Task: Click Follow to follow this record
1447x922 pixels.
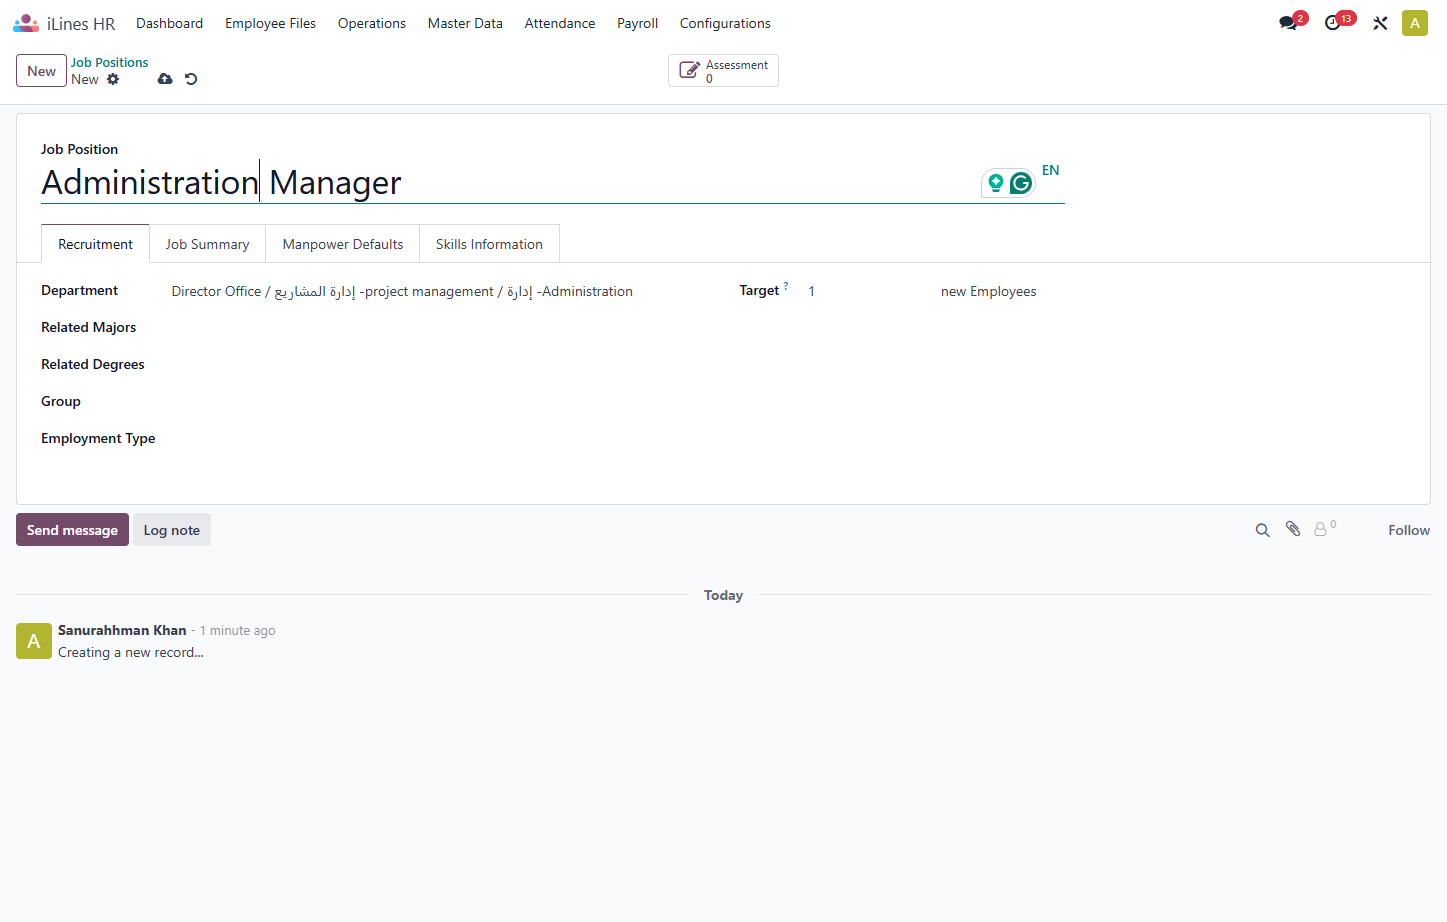Action: [1409, 530]
